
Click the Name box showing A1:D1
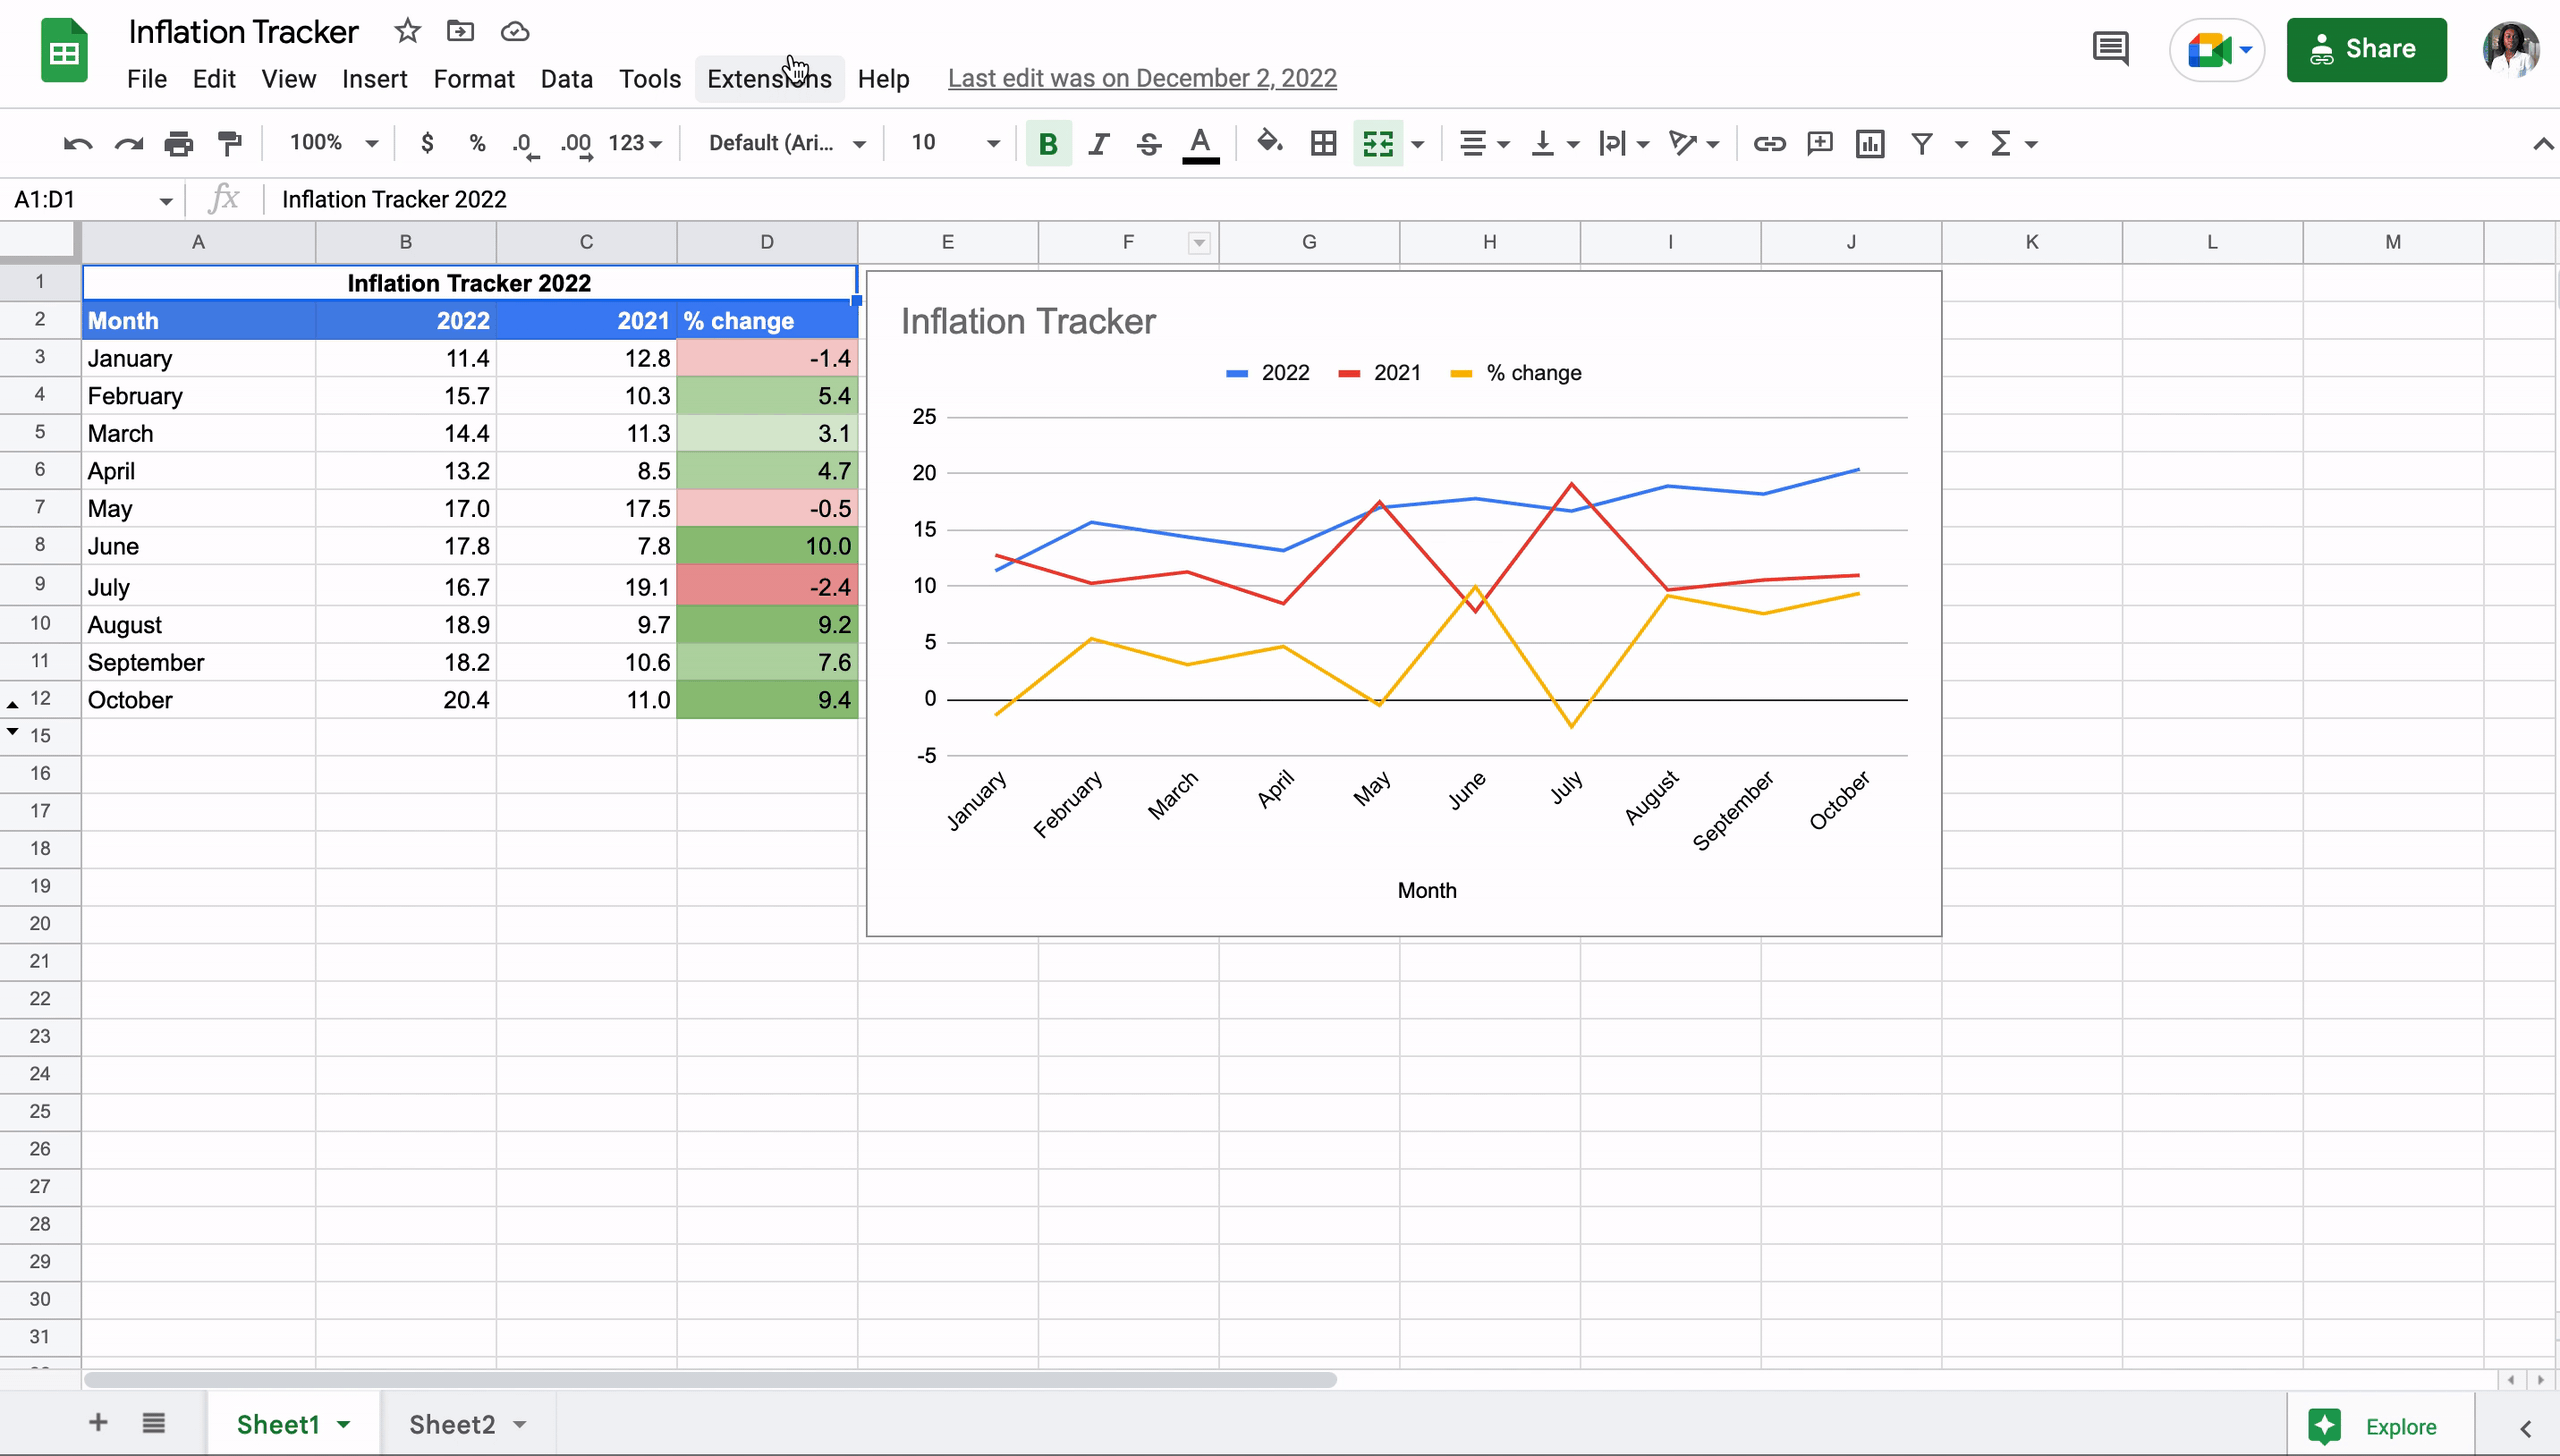click(82, 199)
